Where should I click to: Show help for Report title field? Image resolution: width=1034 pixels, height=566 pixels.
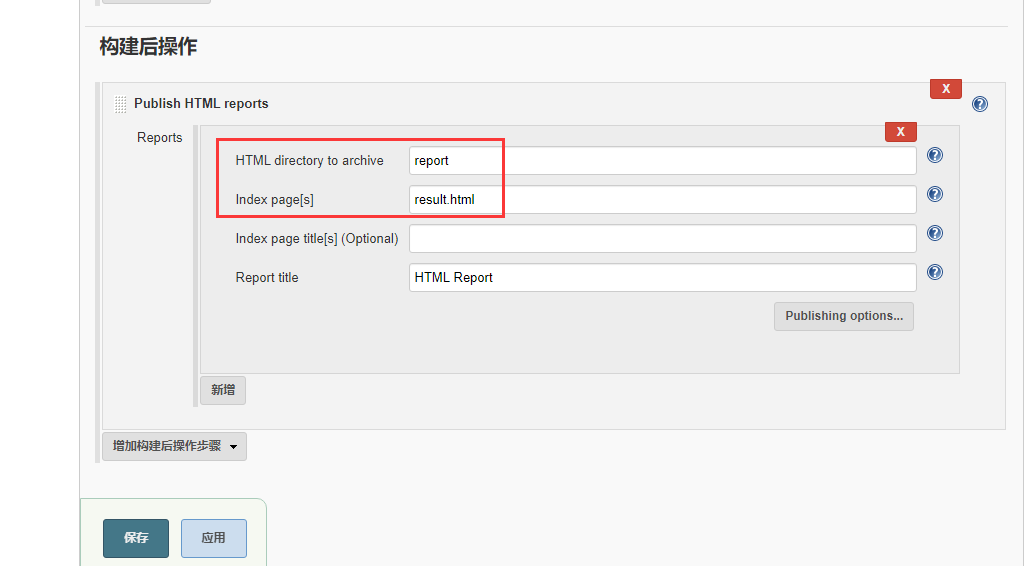(x=934, y=272)
